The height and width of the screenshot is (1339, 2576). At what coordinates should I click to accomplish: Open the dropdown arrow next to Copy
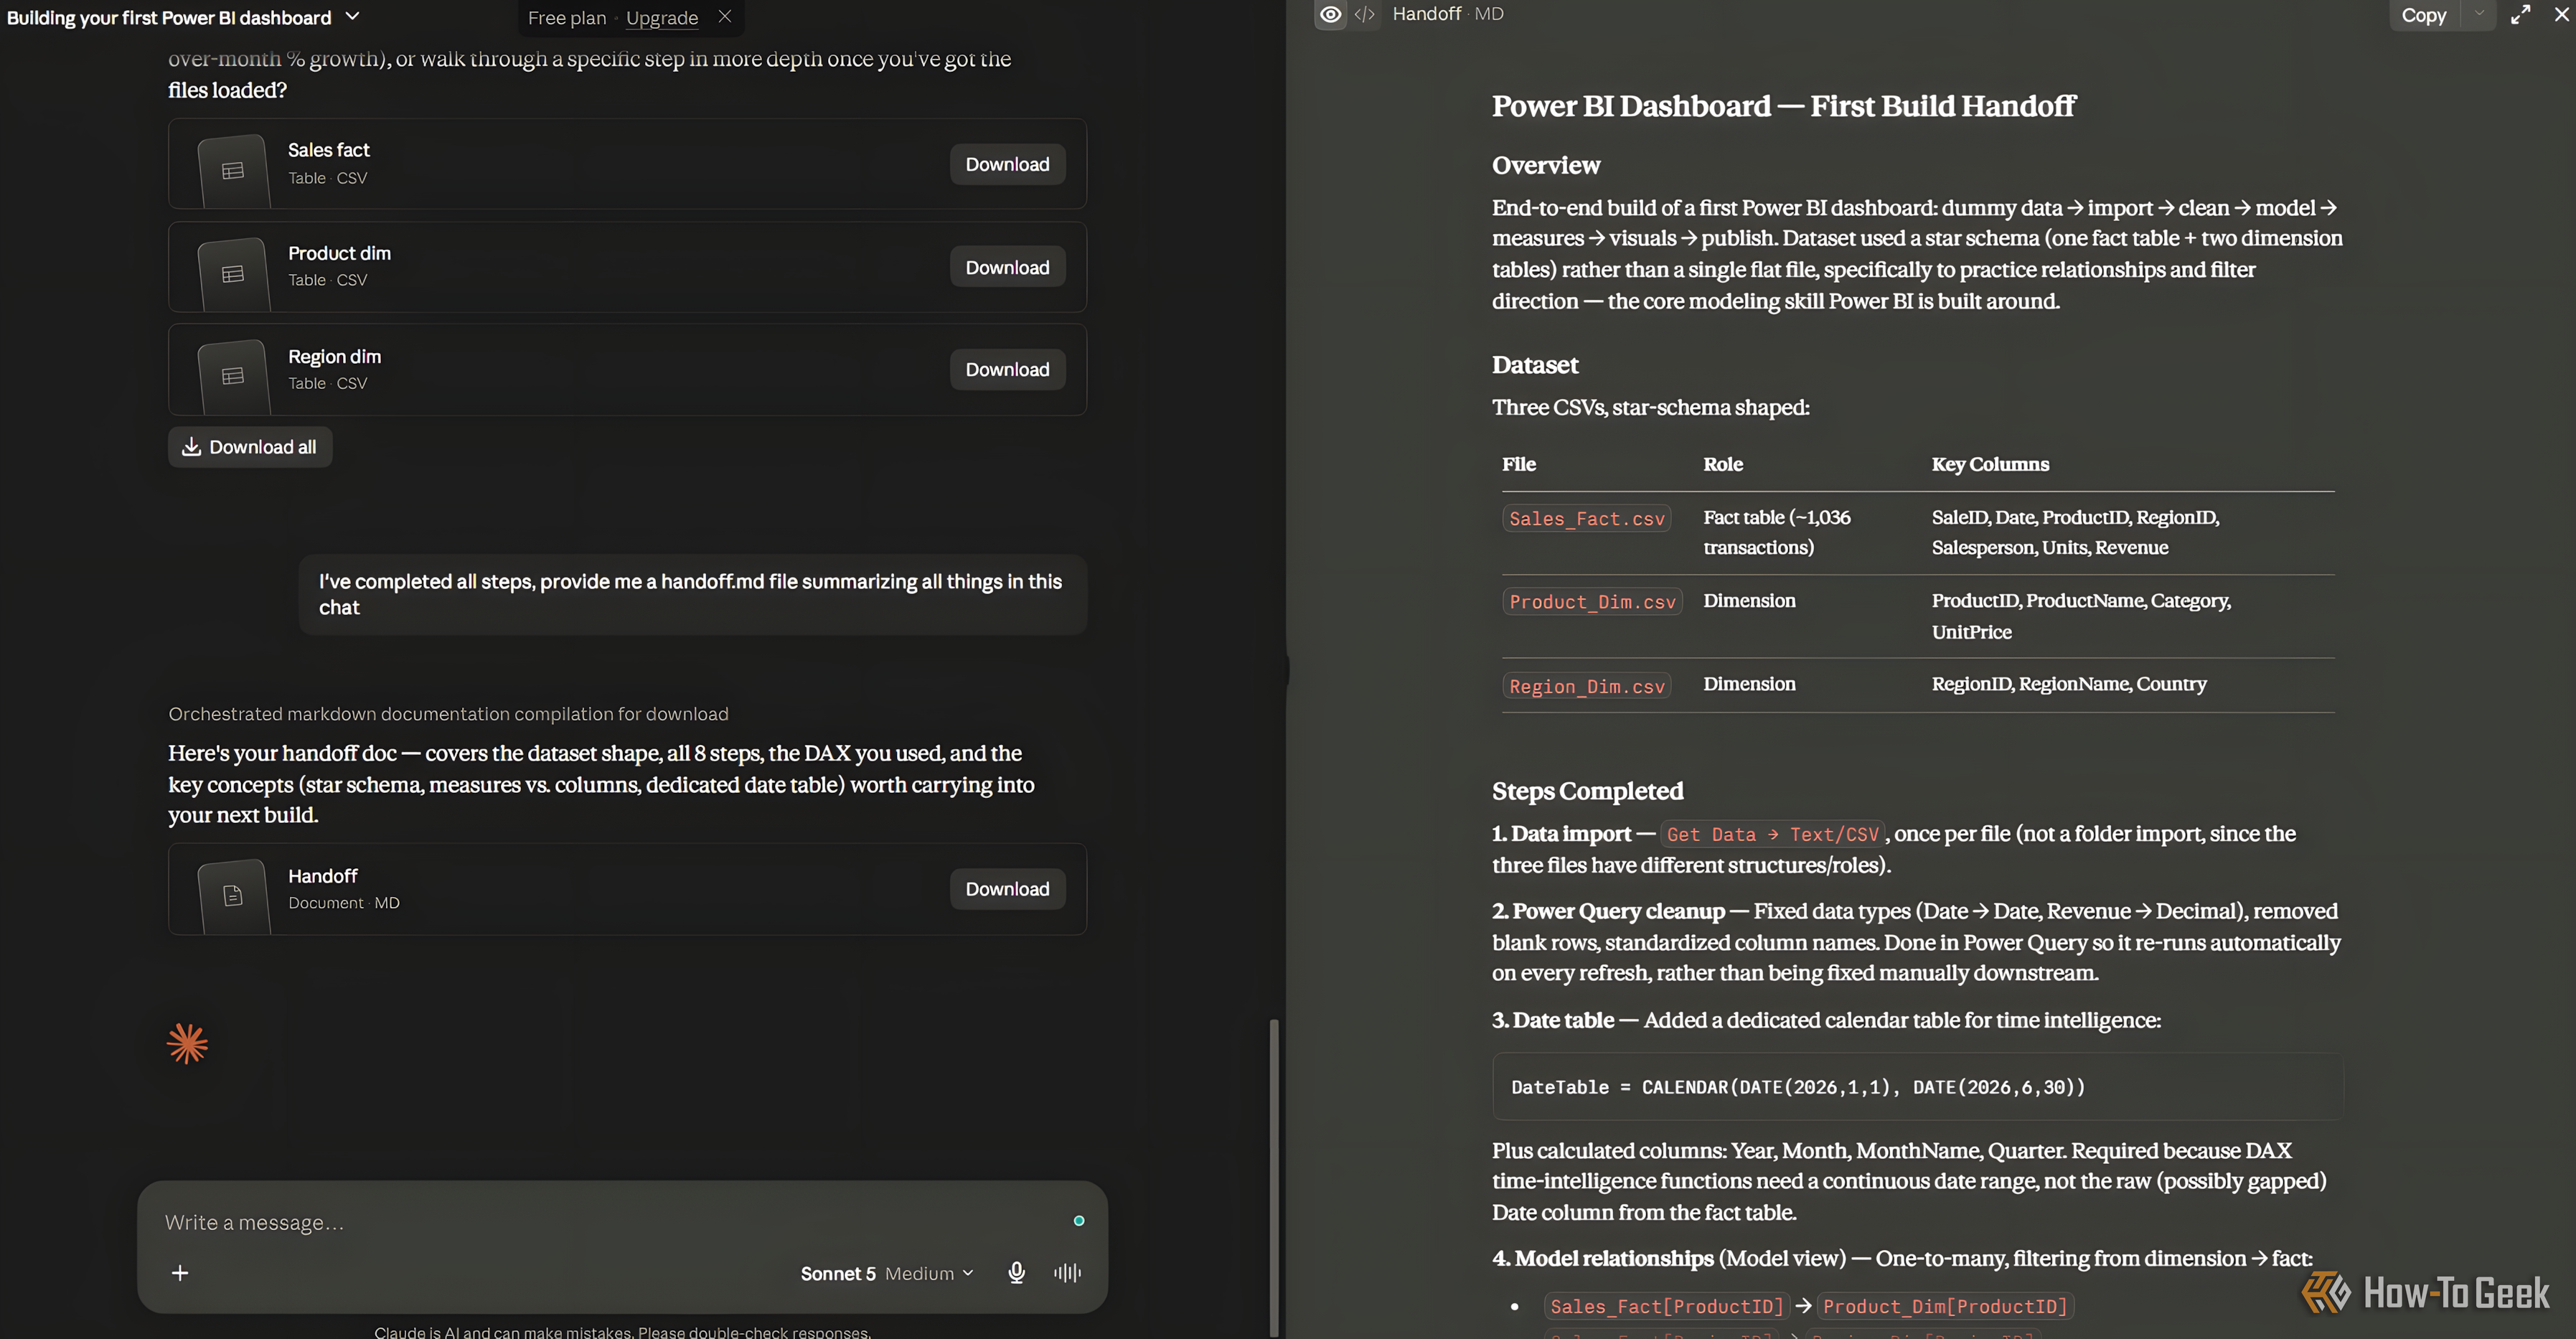pyautogui.click(x=2479, y=14)
